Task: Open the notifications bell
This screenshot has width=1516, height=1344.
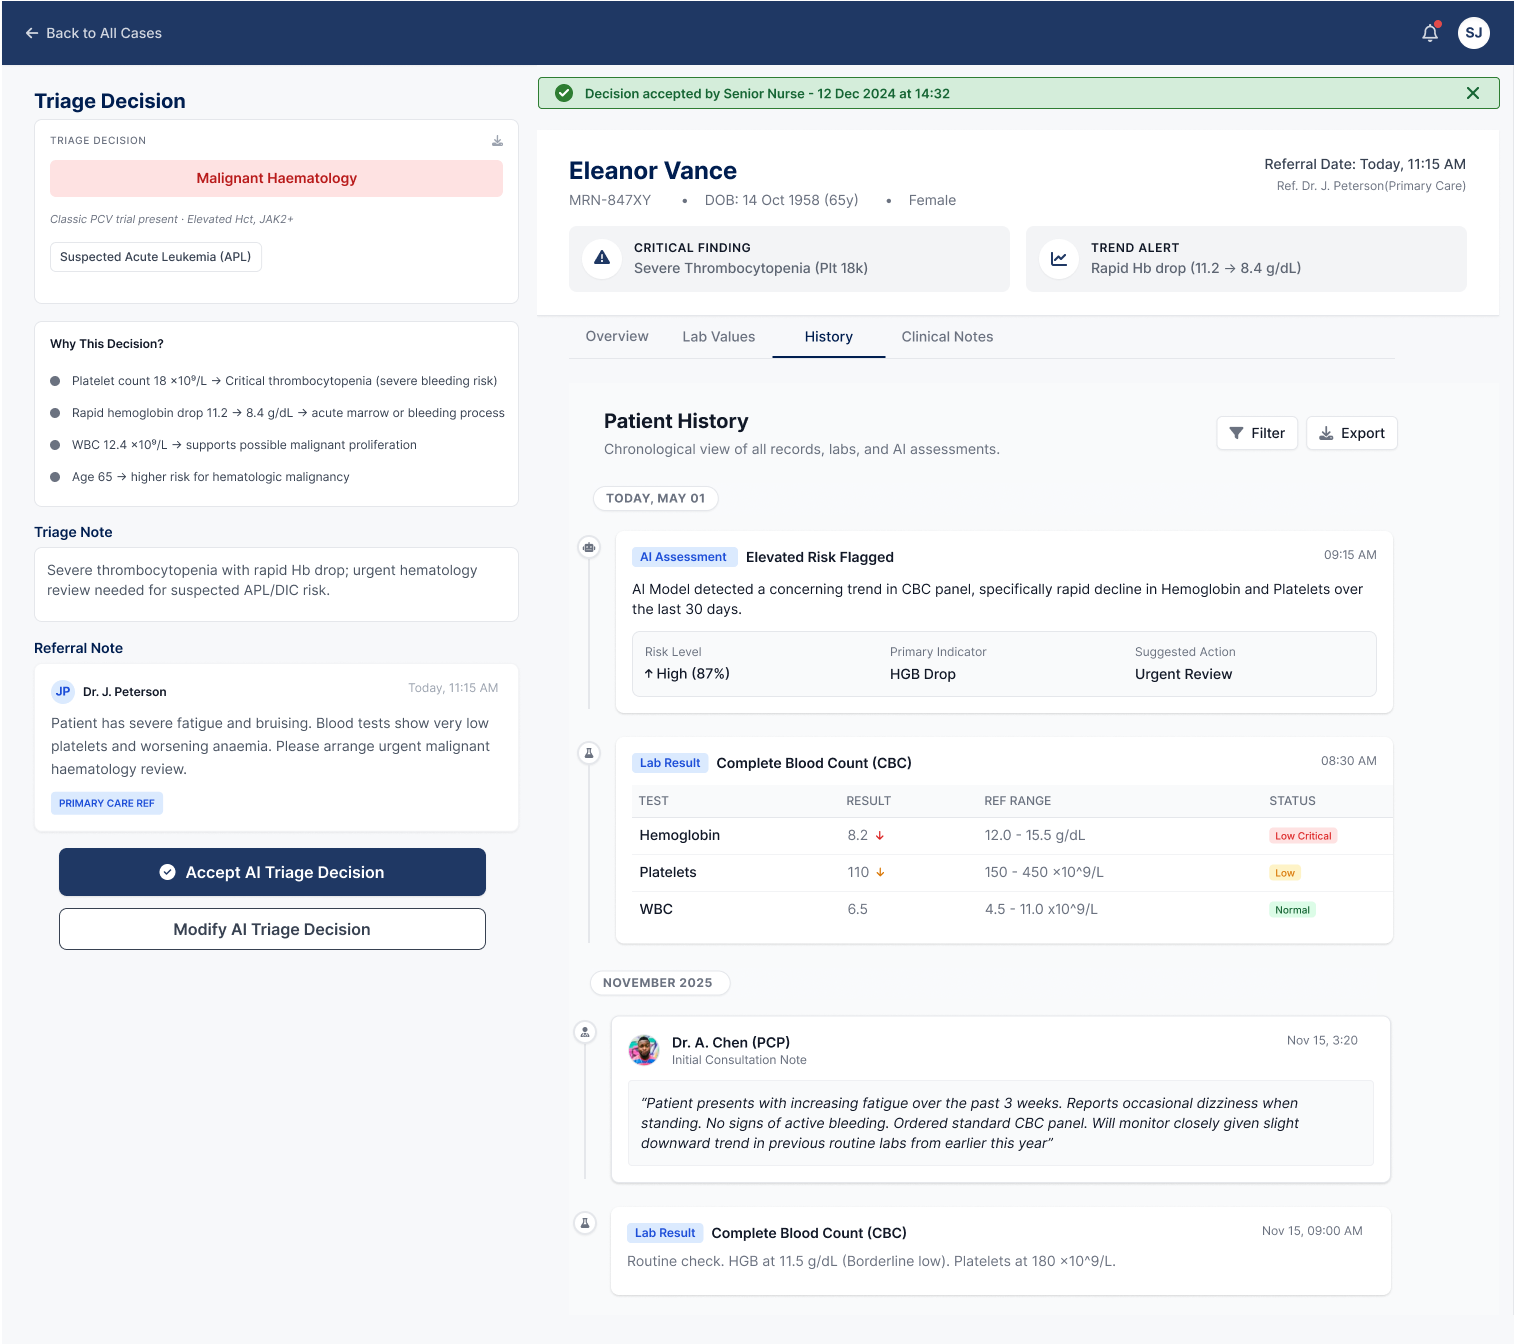Action: tap(1430, 33)
